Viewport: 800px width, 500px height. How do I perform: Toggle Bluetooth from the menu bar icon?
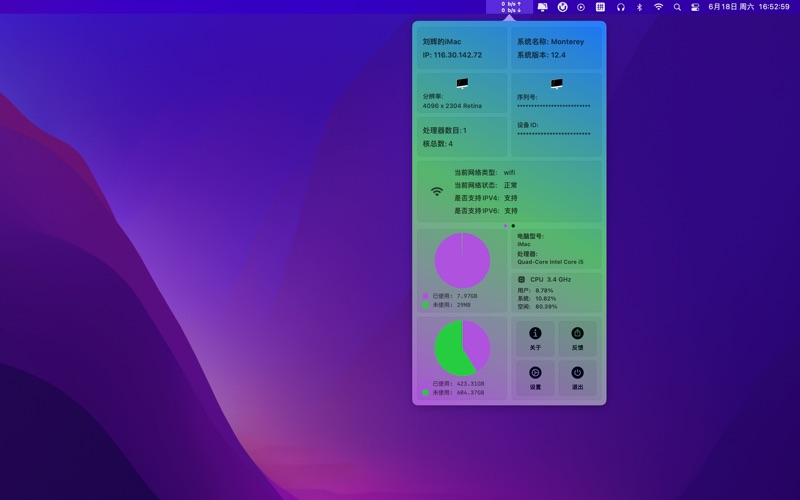click(639, 7)
